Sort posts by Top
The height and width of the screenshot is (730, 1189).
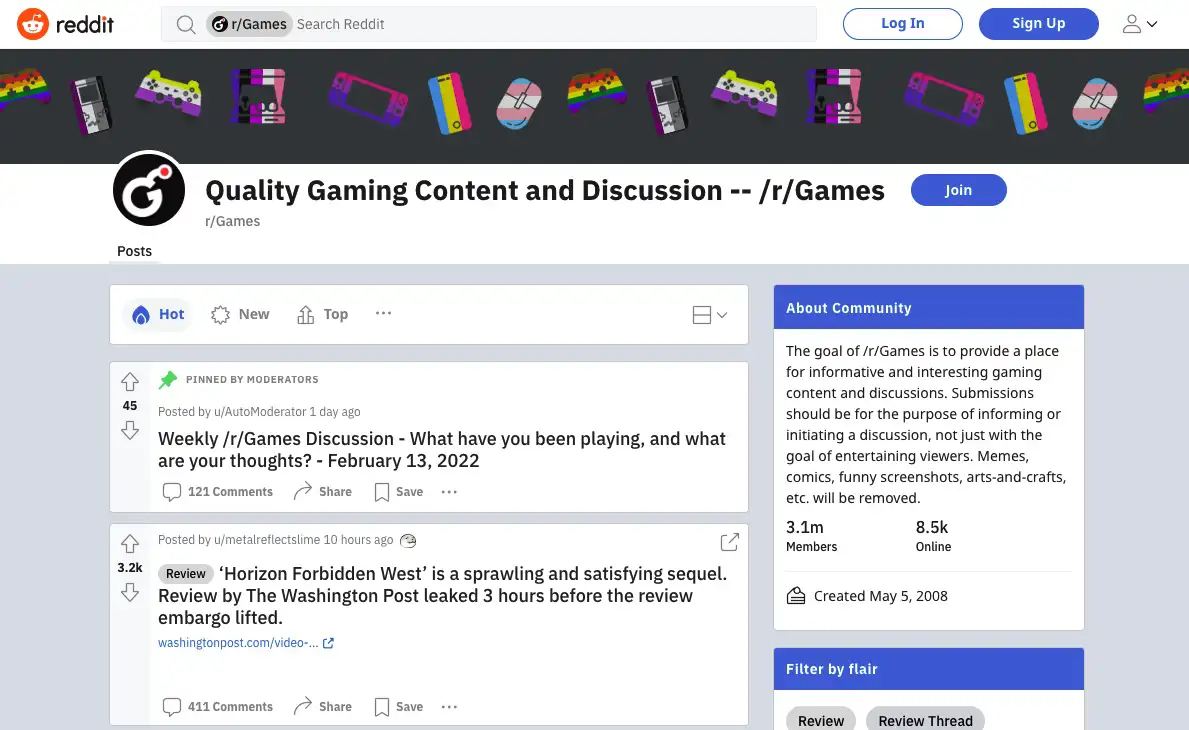coord(322,315)
